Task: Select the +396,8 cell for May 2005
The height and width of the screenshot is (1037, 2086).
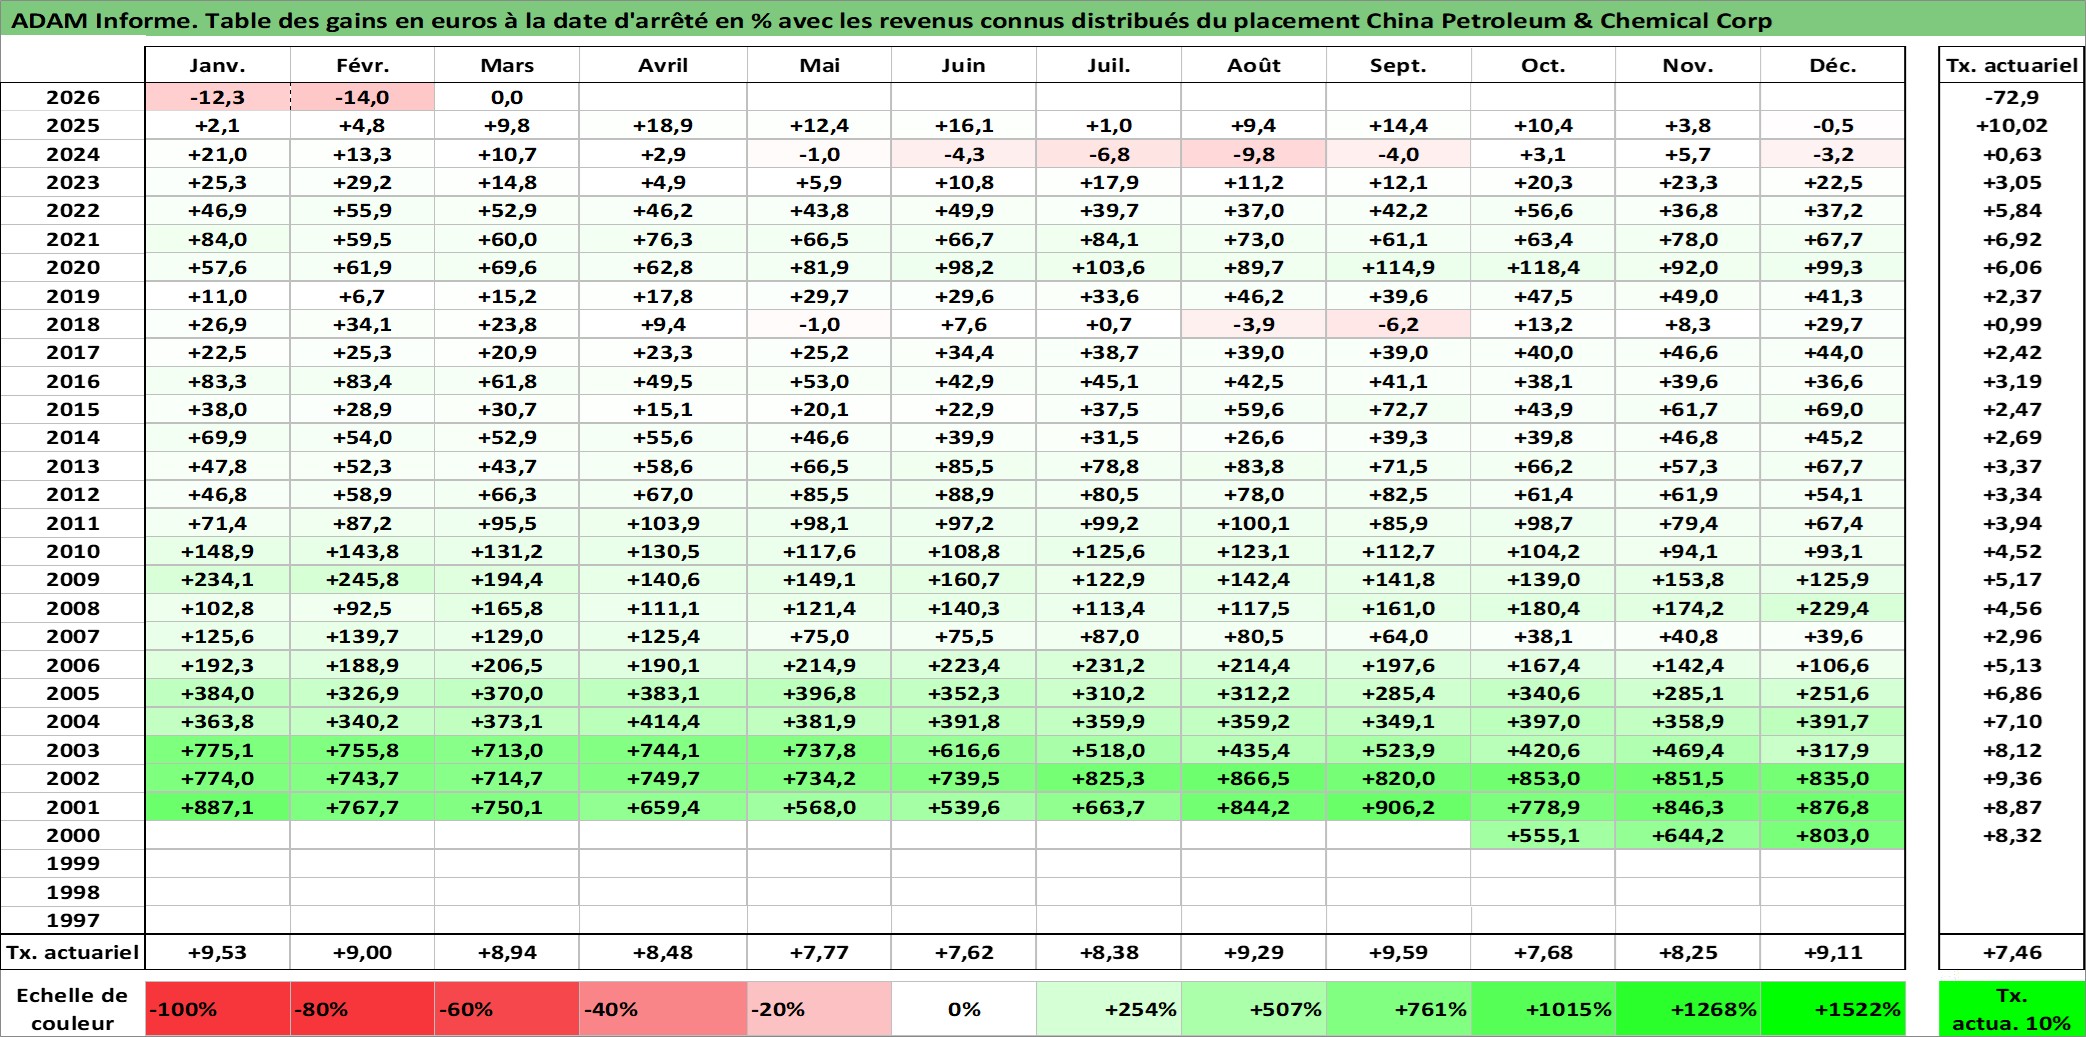Action: tap(819, 693)
